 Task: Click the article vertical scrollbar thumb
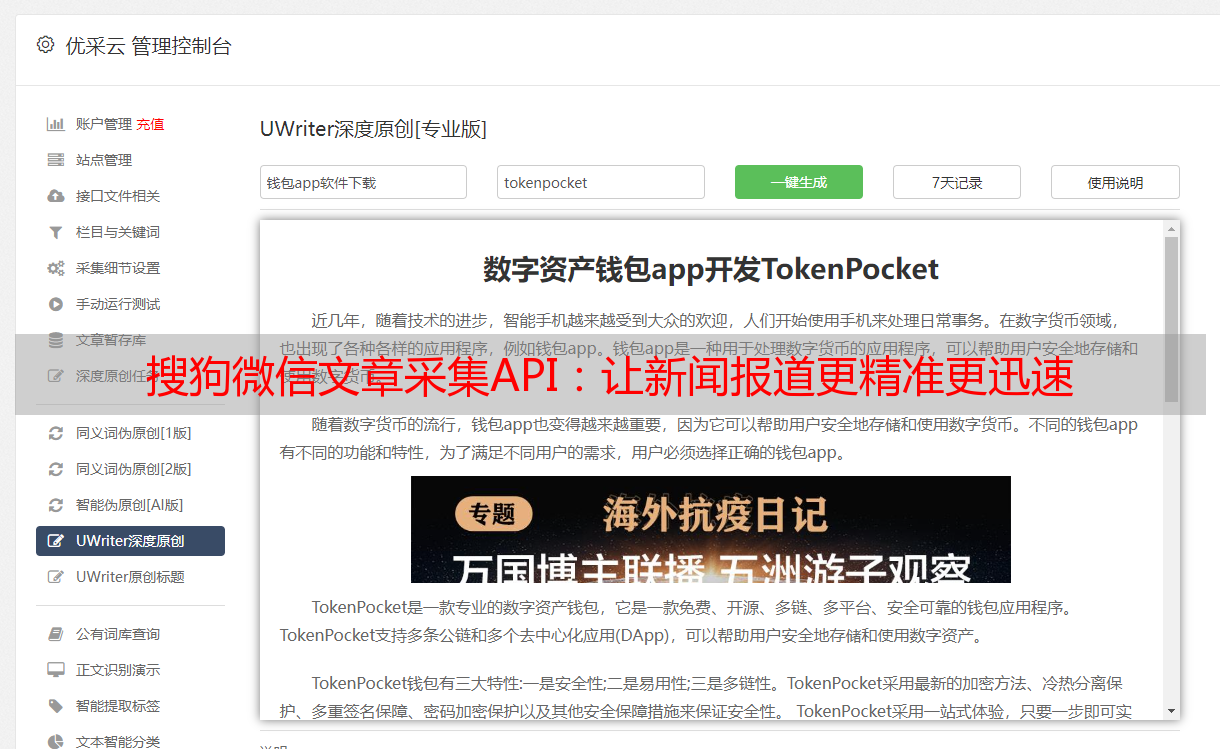click(x=1171, y=320)
